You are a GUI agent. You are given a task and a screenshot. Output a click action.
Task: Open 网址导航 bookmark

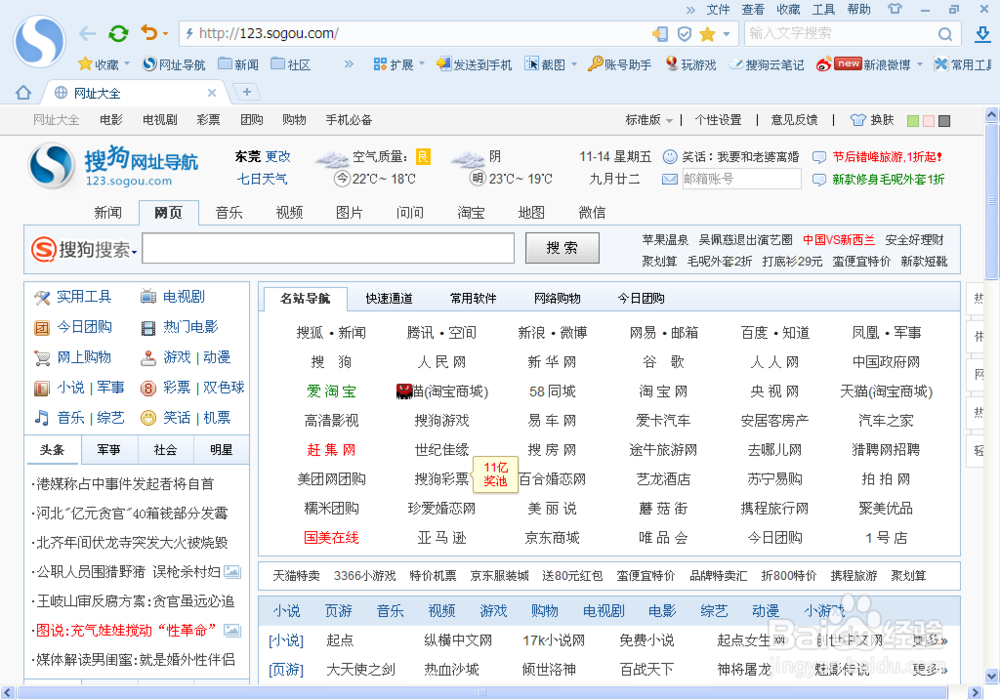173,64
